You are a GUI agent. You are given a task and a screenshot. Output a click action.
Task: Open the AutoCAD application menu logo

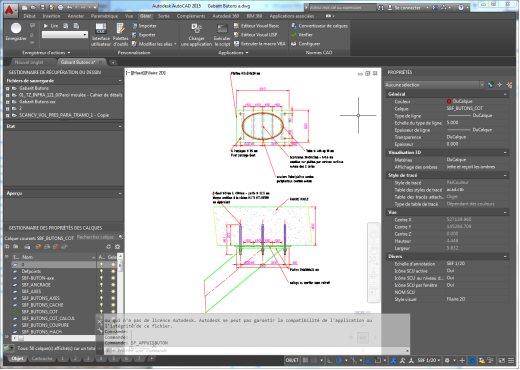(10, 11)
